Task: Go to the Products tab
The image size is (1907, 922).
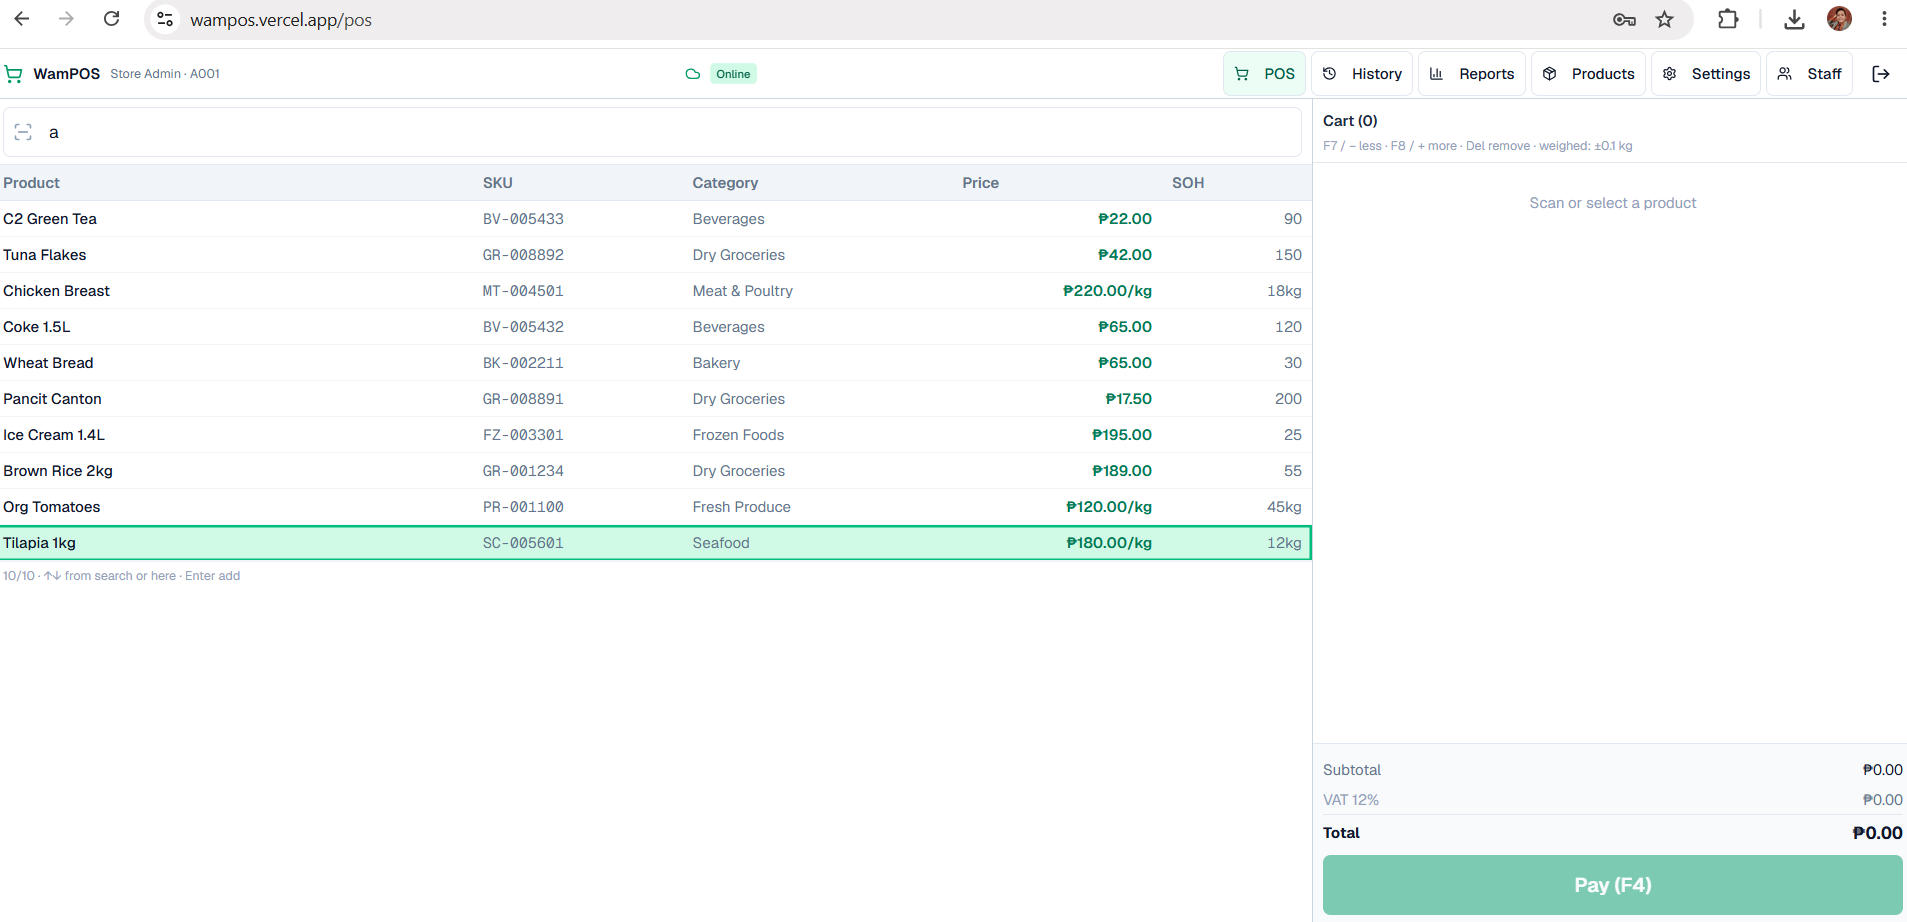Action: [1588, 74]
